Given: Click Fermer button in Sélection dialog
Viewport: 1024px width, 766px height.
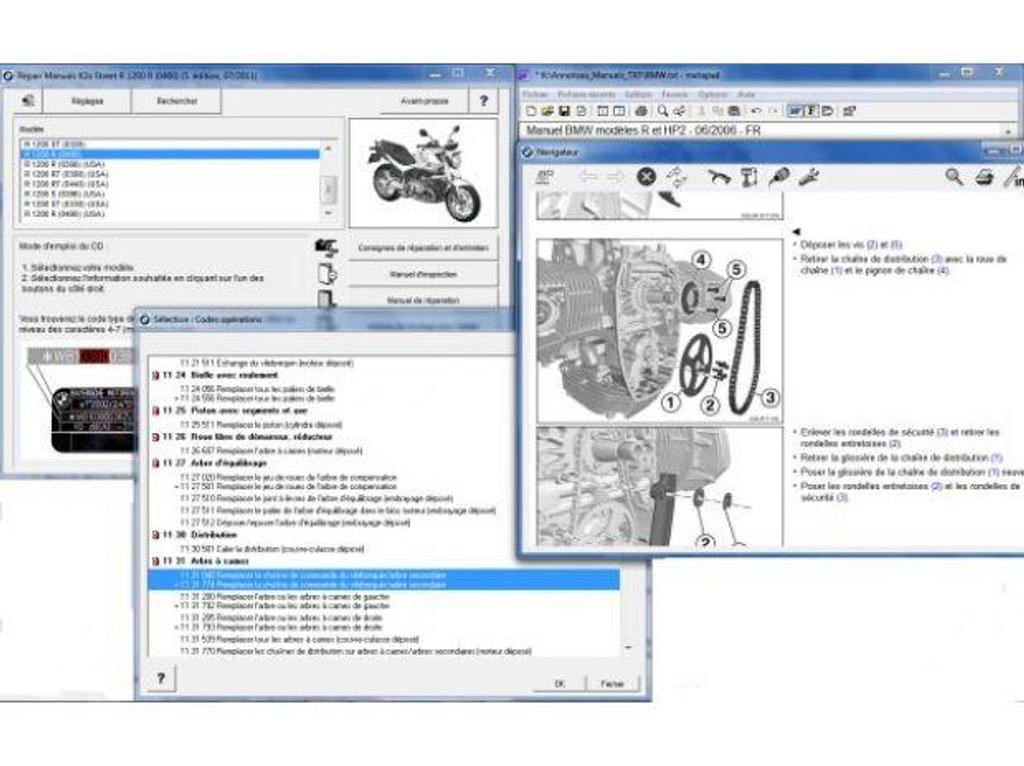Looking at the screenshot, I should point(612,683).
